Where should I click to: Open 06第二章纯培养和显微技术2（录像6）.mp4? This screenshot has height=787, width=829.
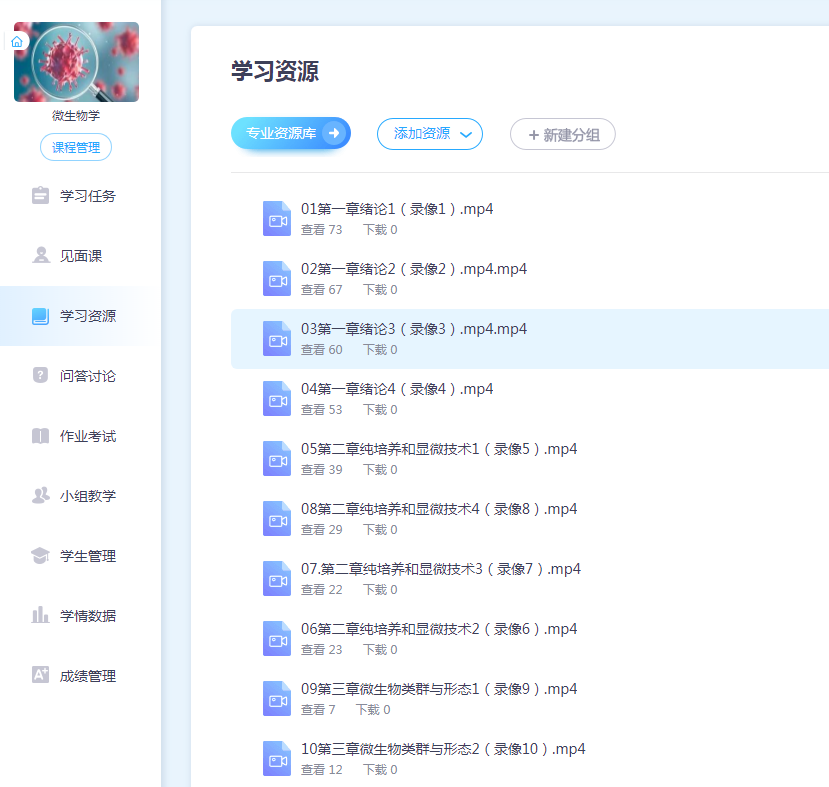coord(439,629)
